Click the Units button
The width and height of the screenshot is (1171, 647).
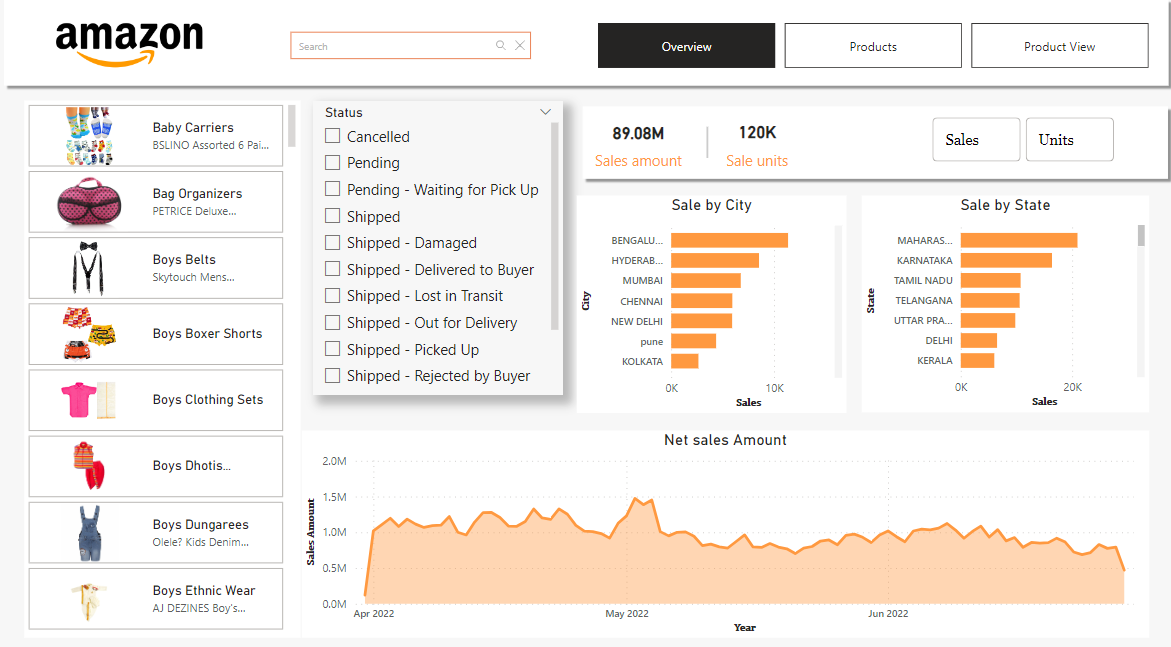[x=1069, y=140]
